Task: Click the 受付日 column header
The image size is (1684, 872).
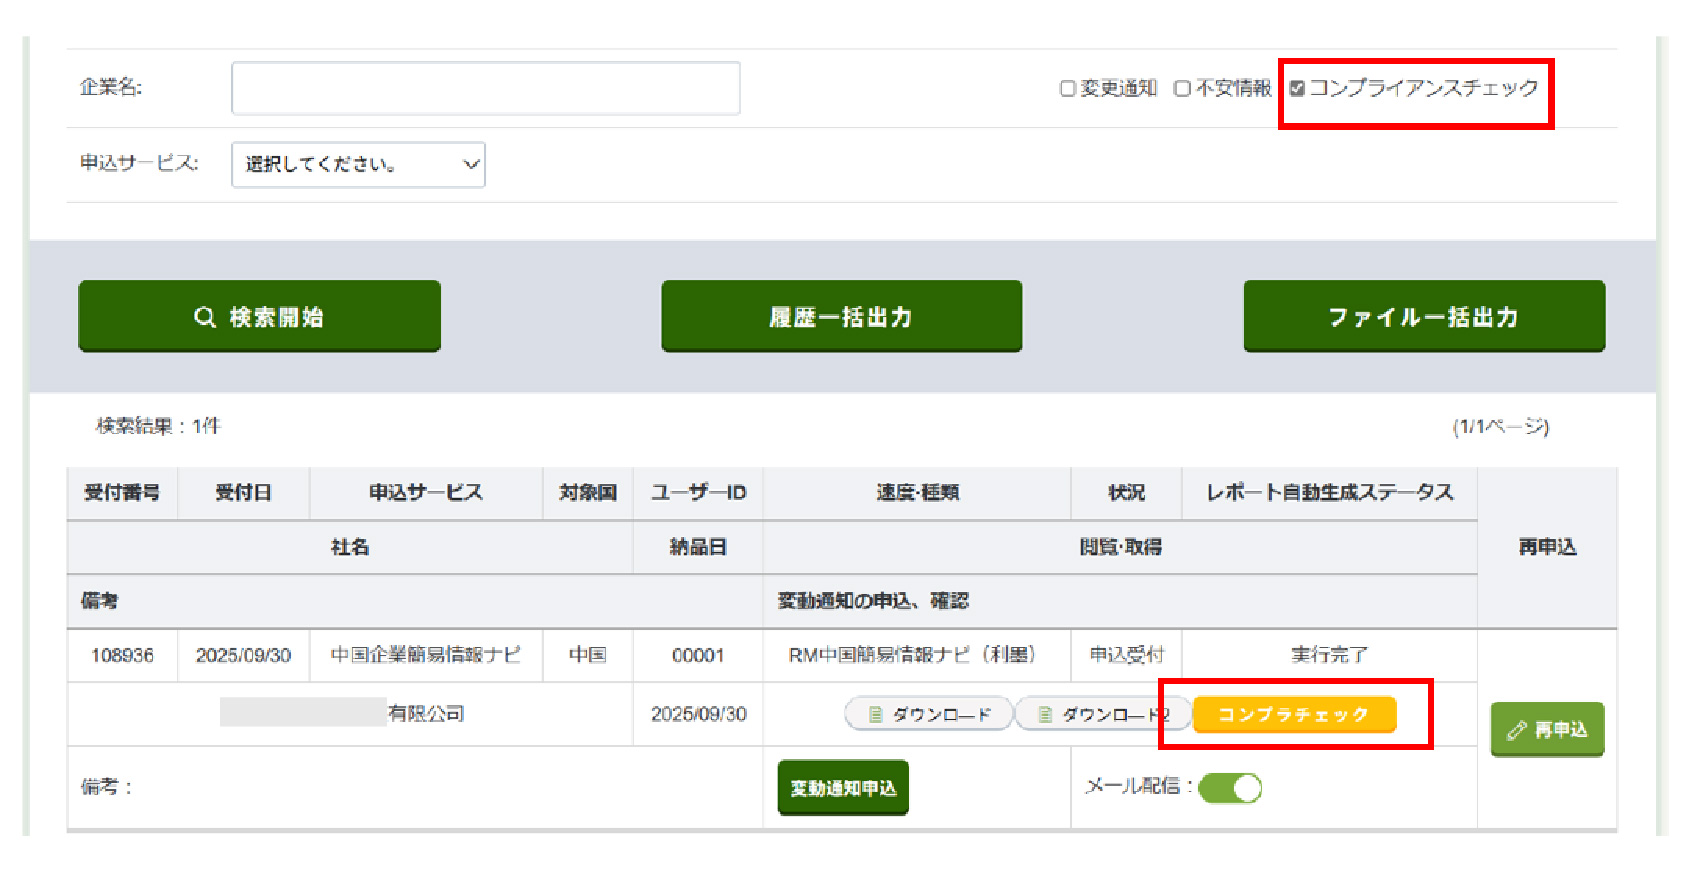Action: (243, 492)
